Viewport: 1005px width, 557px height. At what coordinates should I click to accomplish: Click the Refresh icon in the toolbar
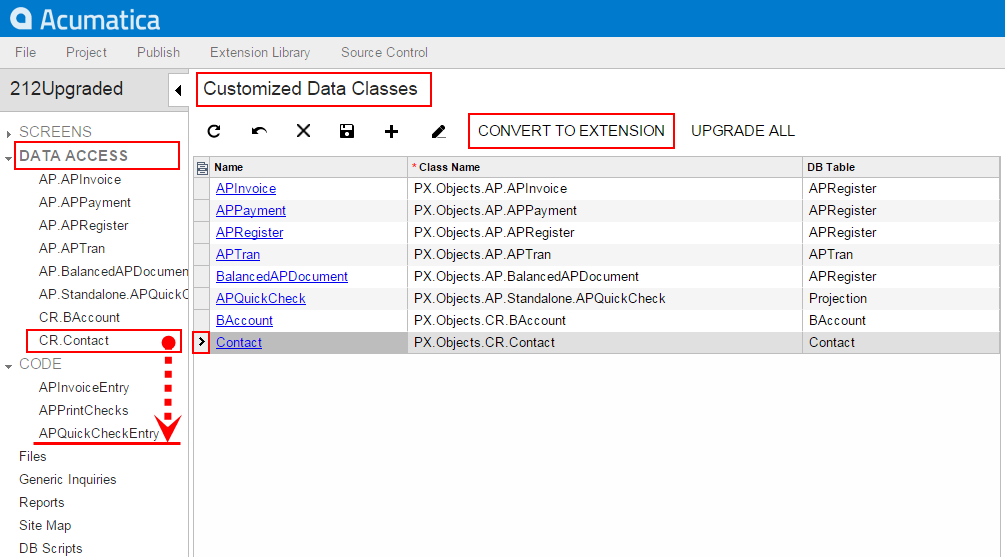(x=214, y=131)
